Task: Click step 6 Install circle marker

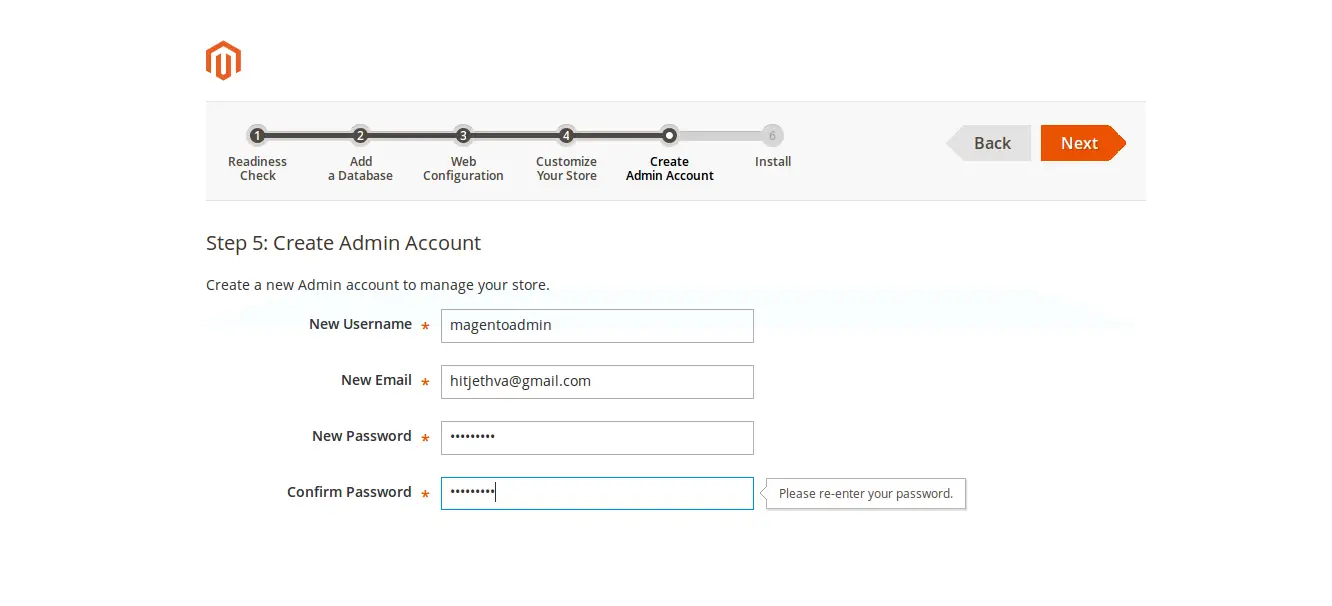Action: click(x=772, y=135)
